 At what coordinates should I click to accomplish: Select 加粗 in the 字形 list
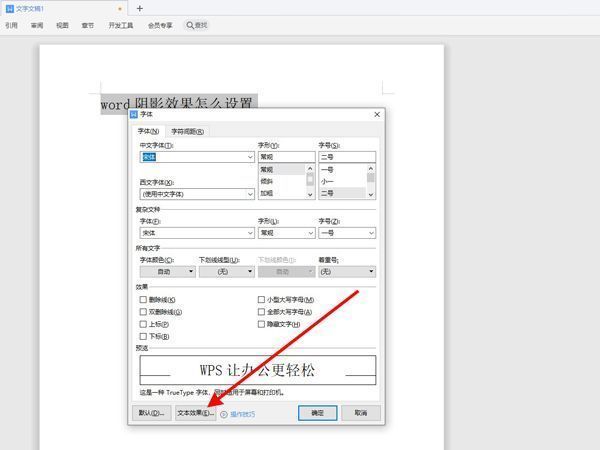pyautogui.click(x=282, y=193)
